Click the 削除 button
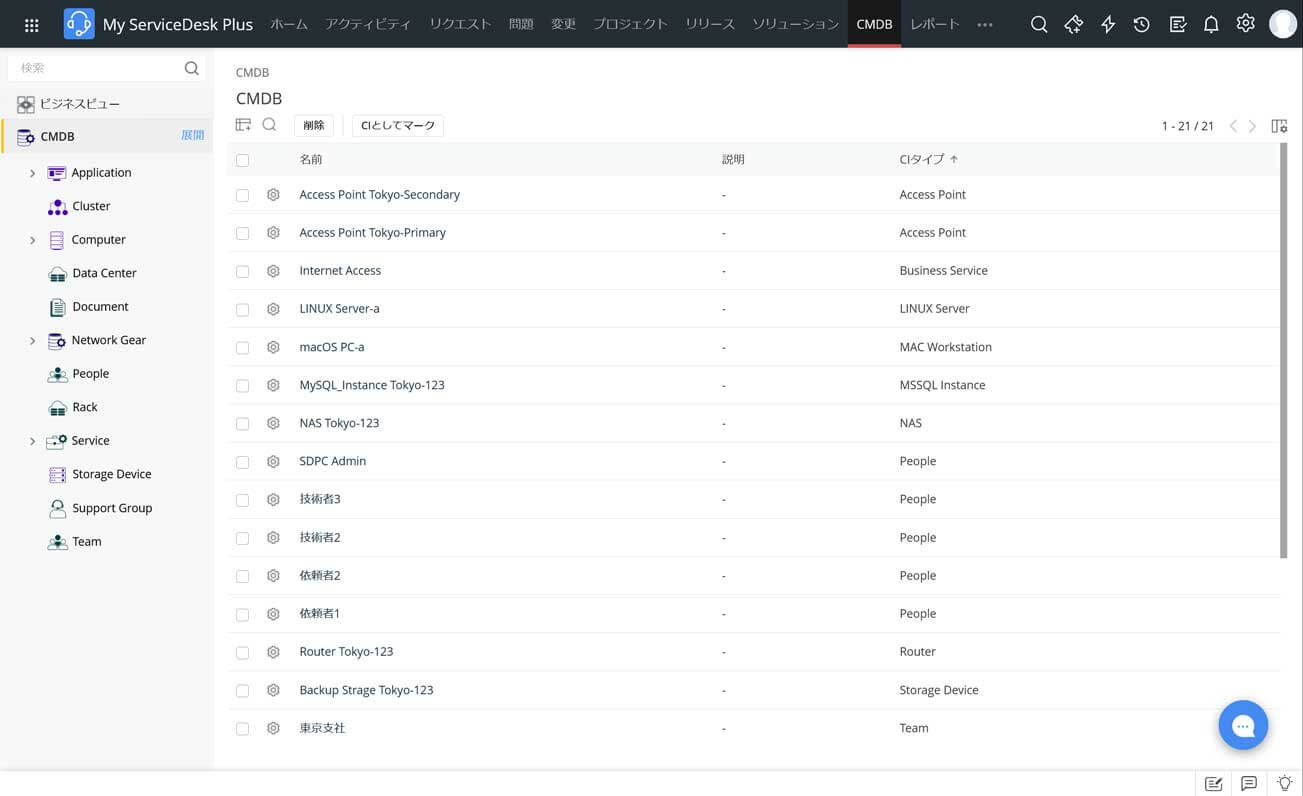1303x796 pixels. point(314,125)
